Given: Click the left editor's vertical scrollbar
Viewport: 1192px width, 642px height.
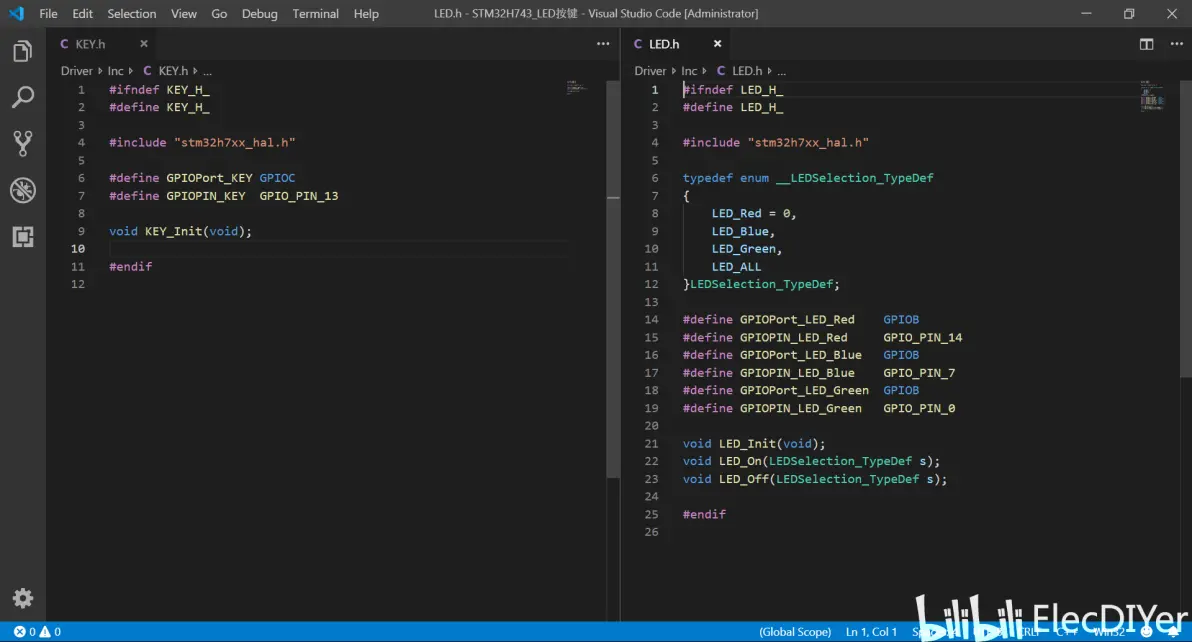Looking at the screenshot, I should pyautogui.click(x=613, y=280).
